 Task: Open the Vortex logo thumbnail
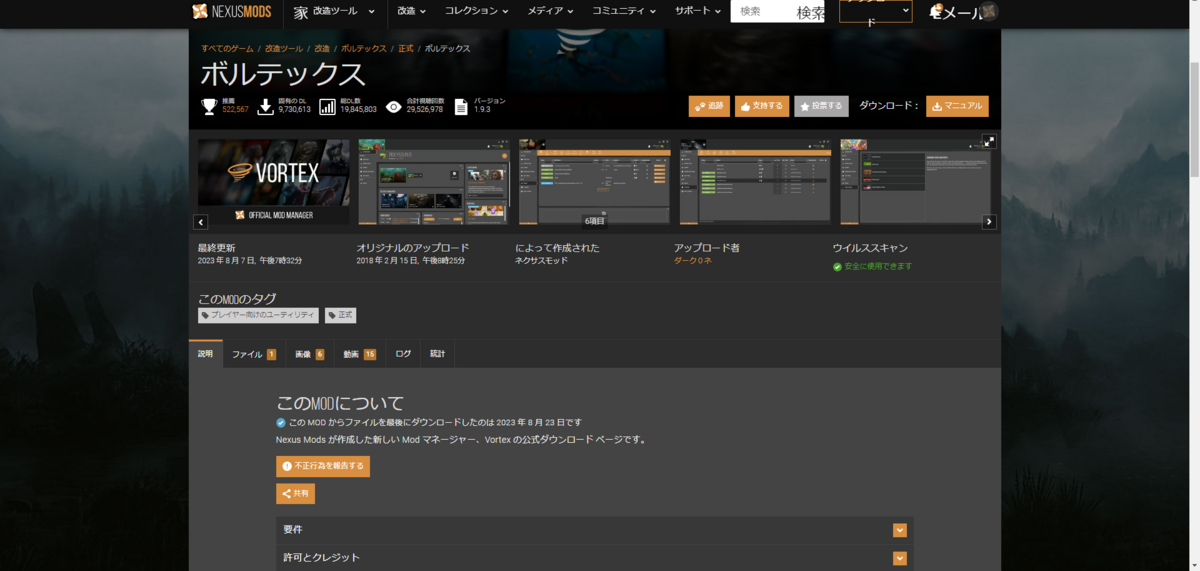[274, 181]
